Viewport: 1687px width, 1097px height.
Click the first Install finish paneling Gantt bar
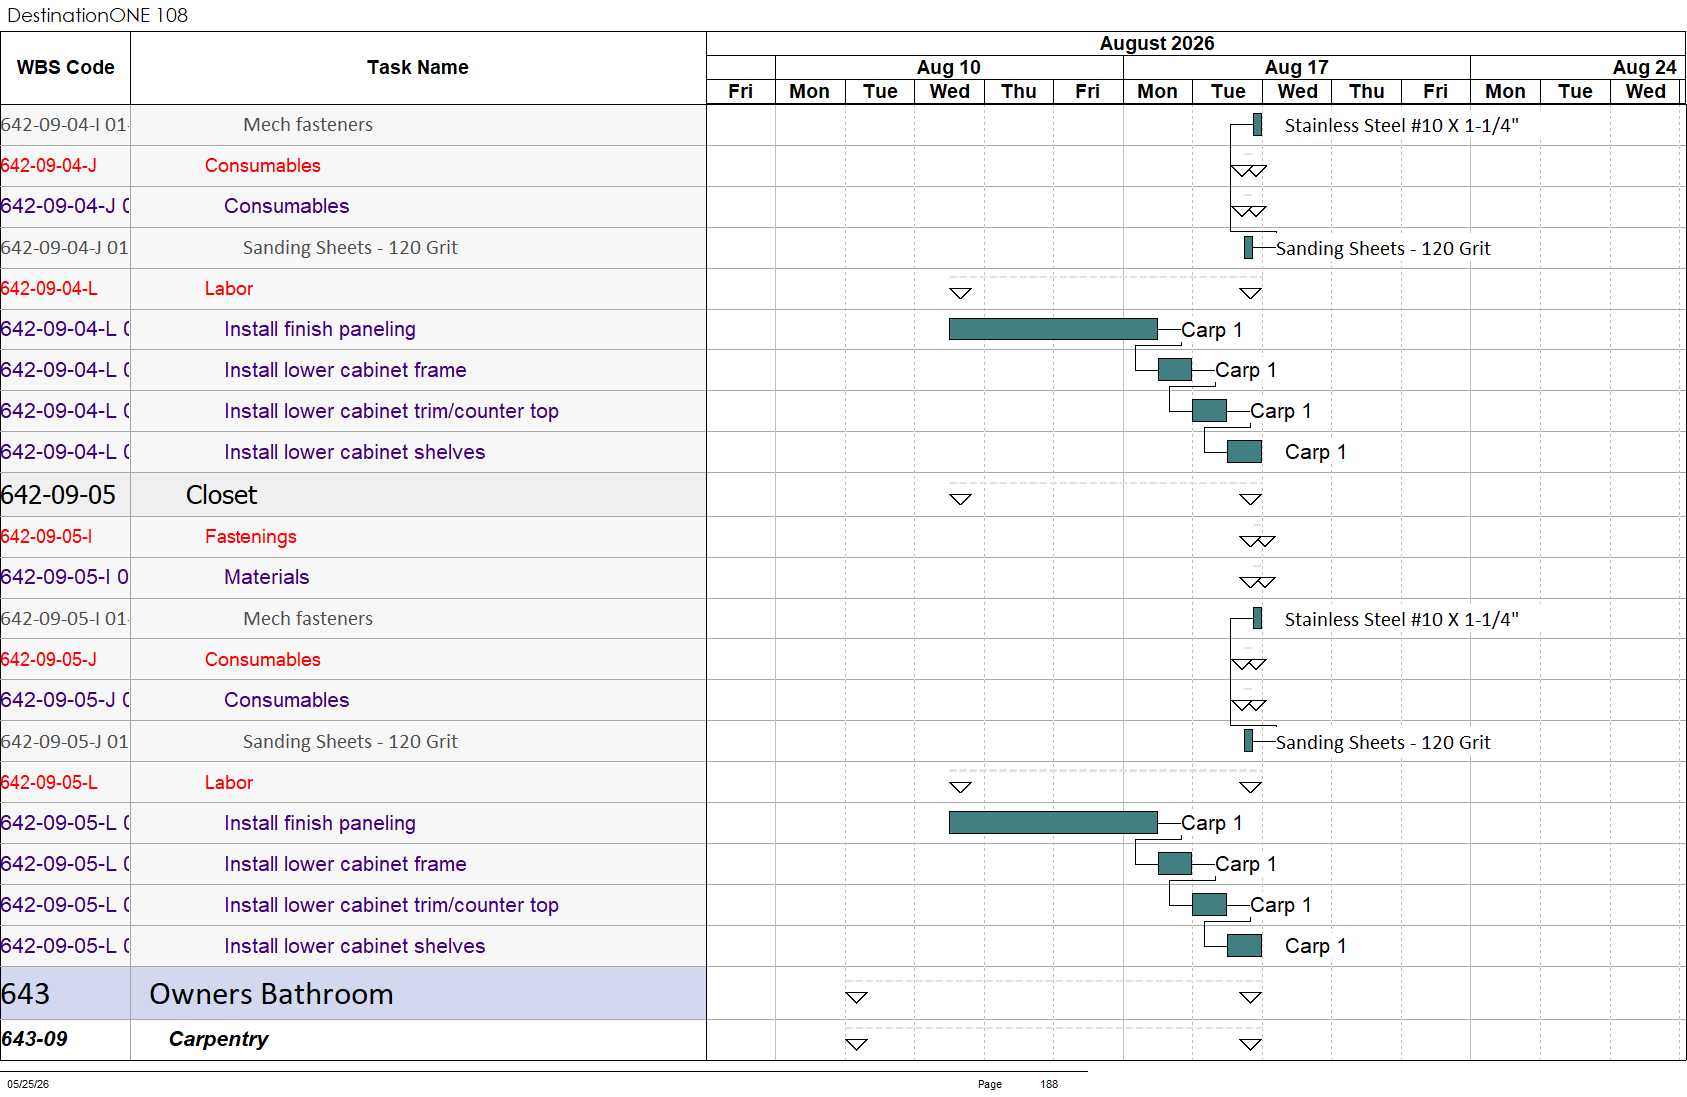pos(1053,329)
